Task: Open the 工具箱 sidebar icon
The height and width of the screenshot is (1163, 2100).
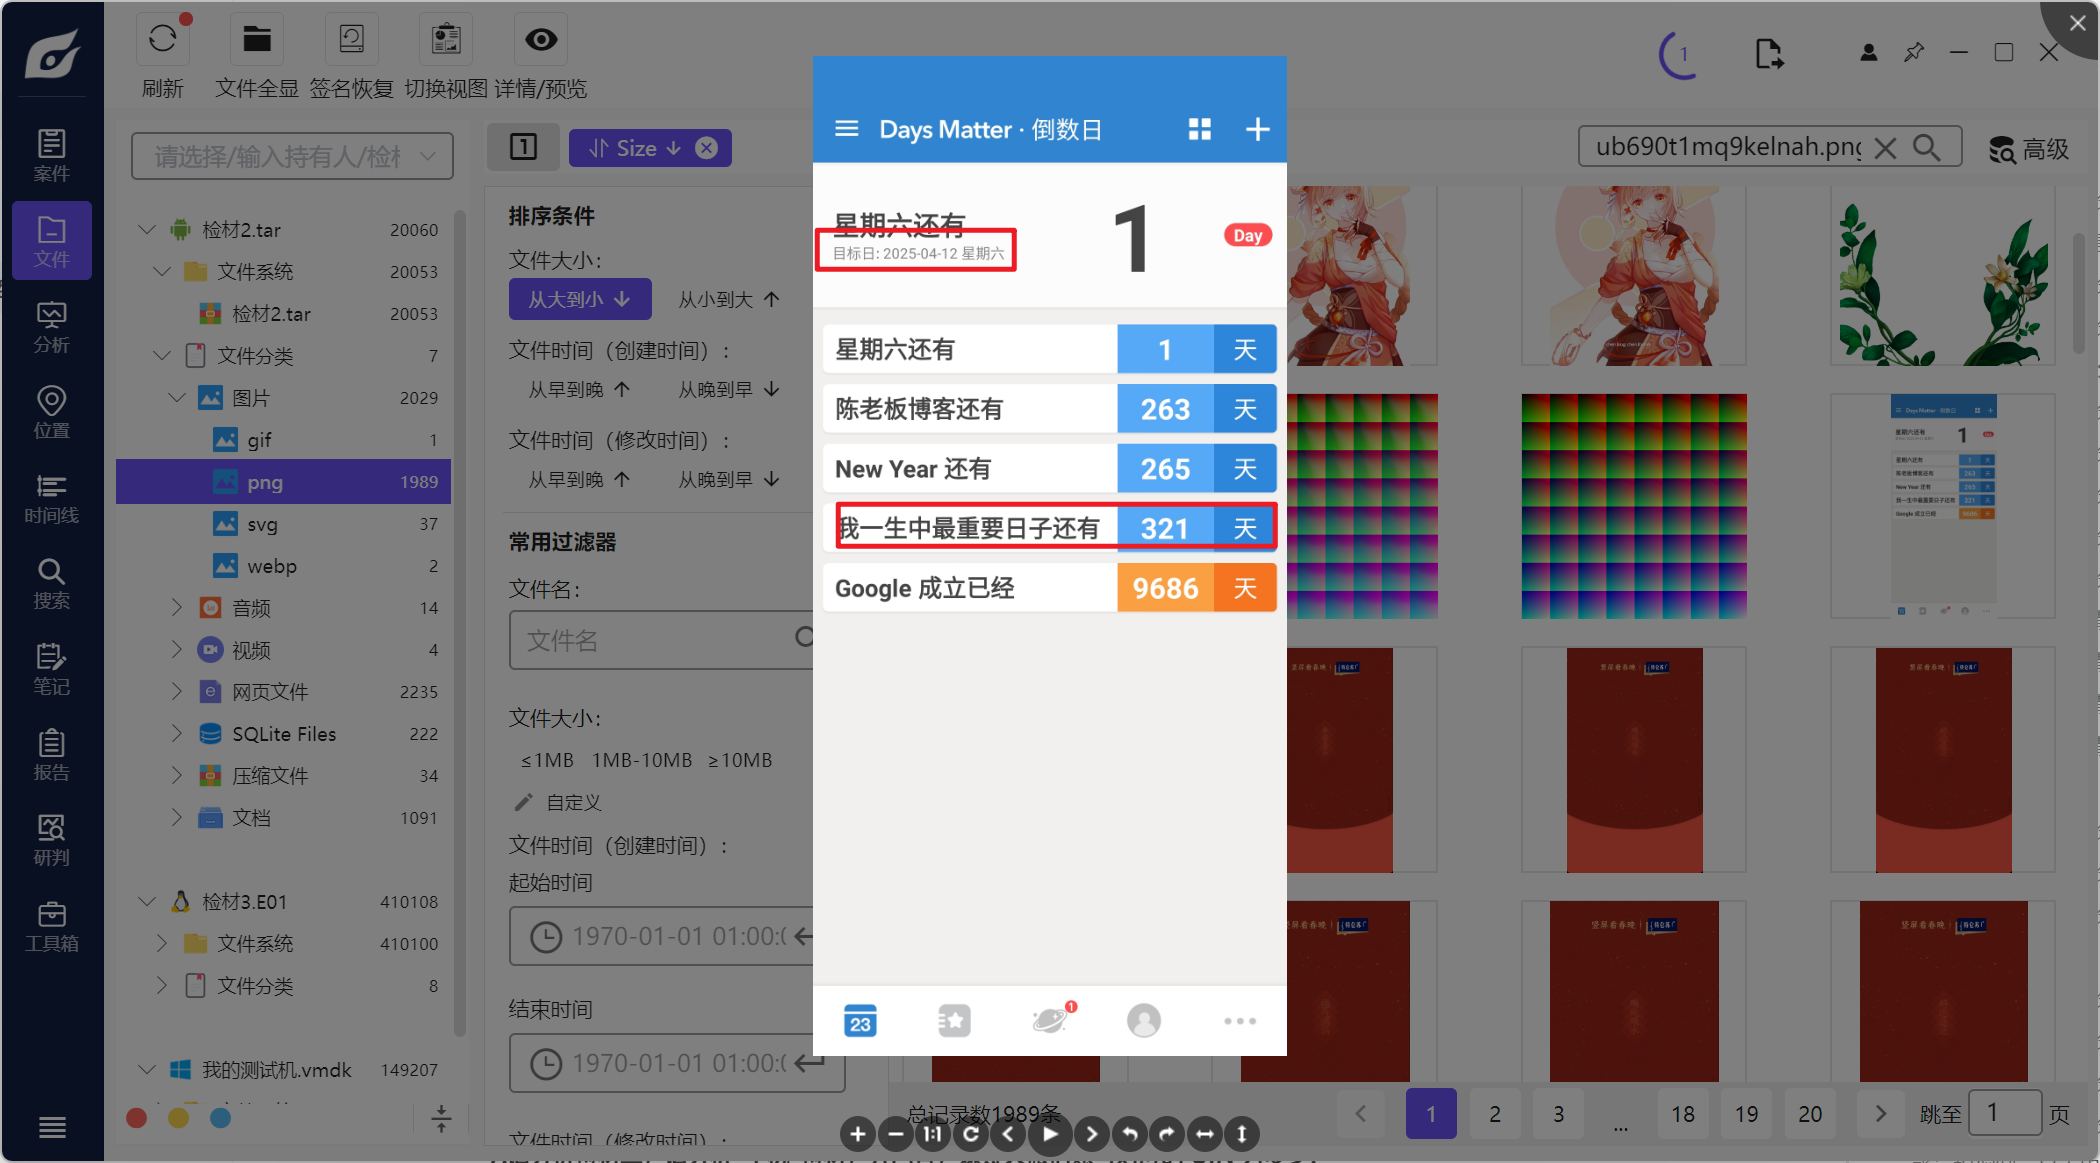Action: 51,926
